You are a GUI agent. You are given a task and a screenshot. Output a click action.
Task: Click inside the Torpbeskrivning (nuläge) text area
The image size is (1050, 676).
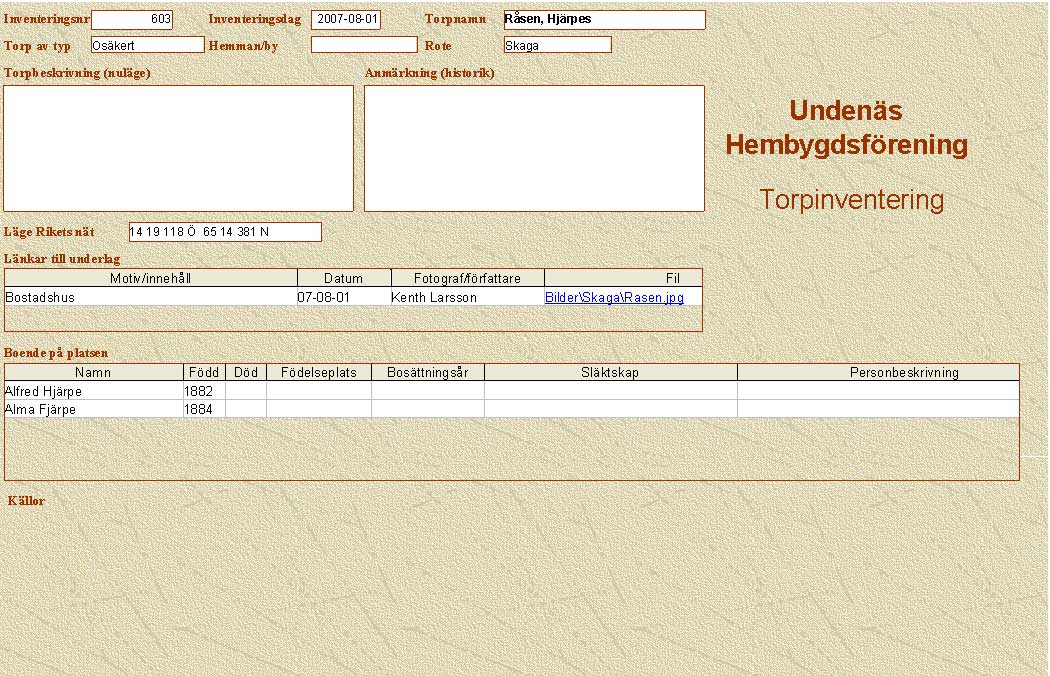(179, 148)
